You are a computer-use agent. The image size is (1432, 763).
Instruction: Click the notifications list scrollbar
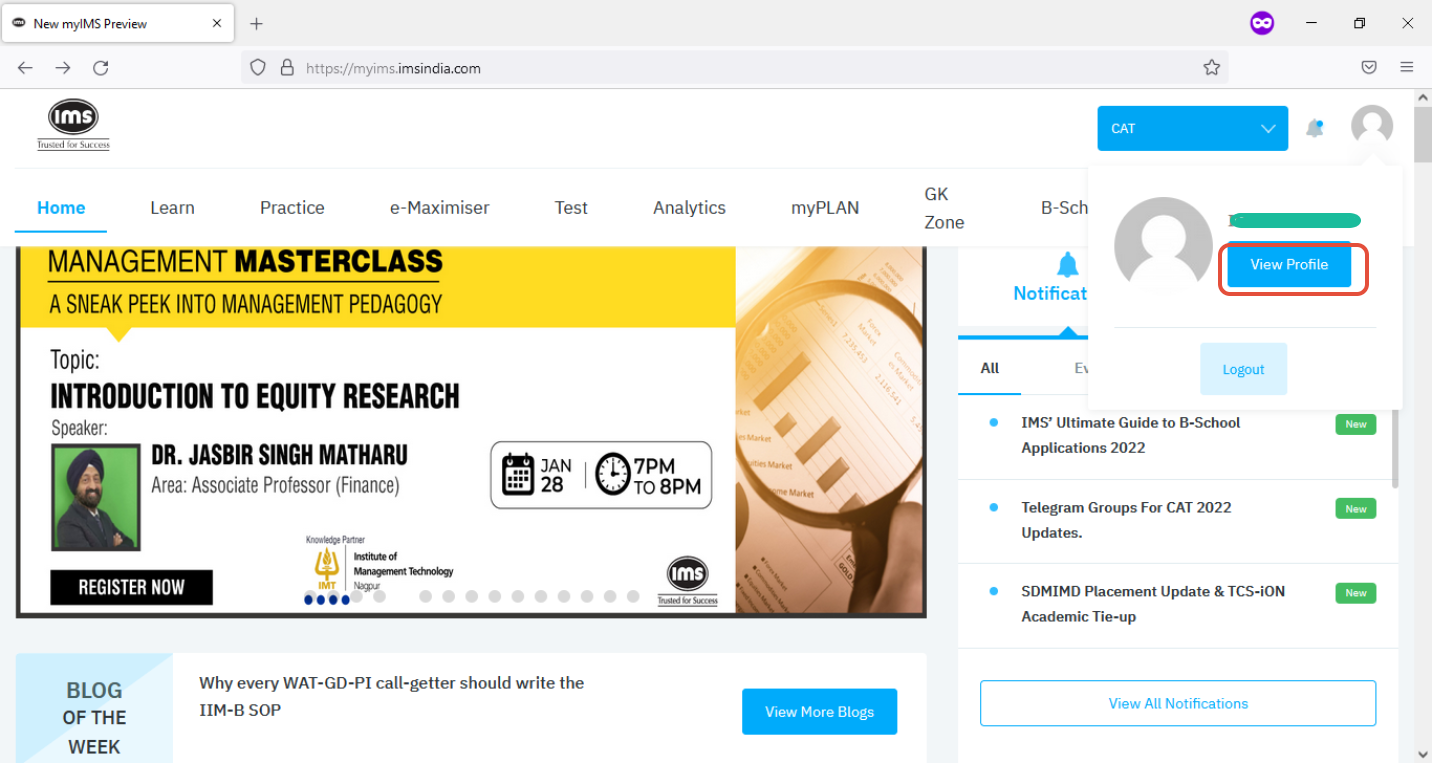click(x=1396, y=448)
